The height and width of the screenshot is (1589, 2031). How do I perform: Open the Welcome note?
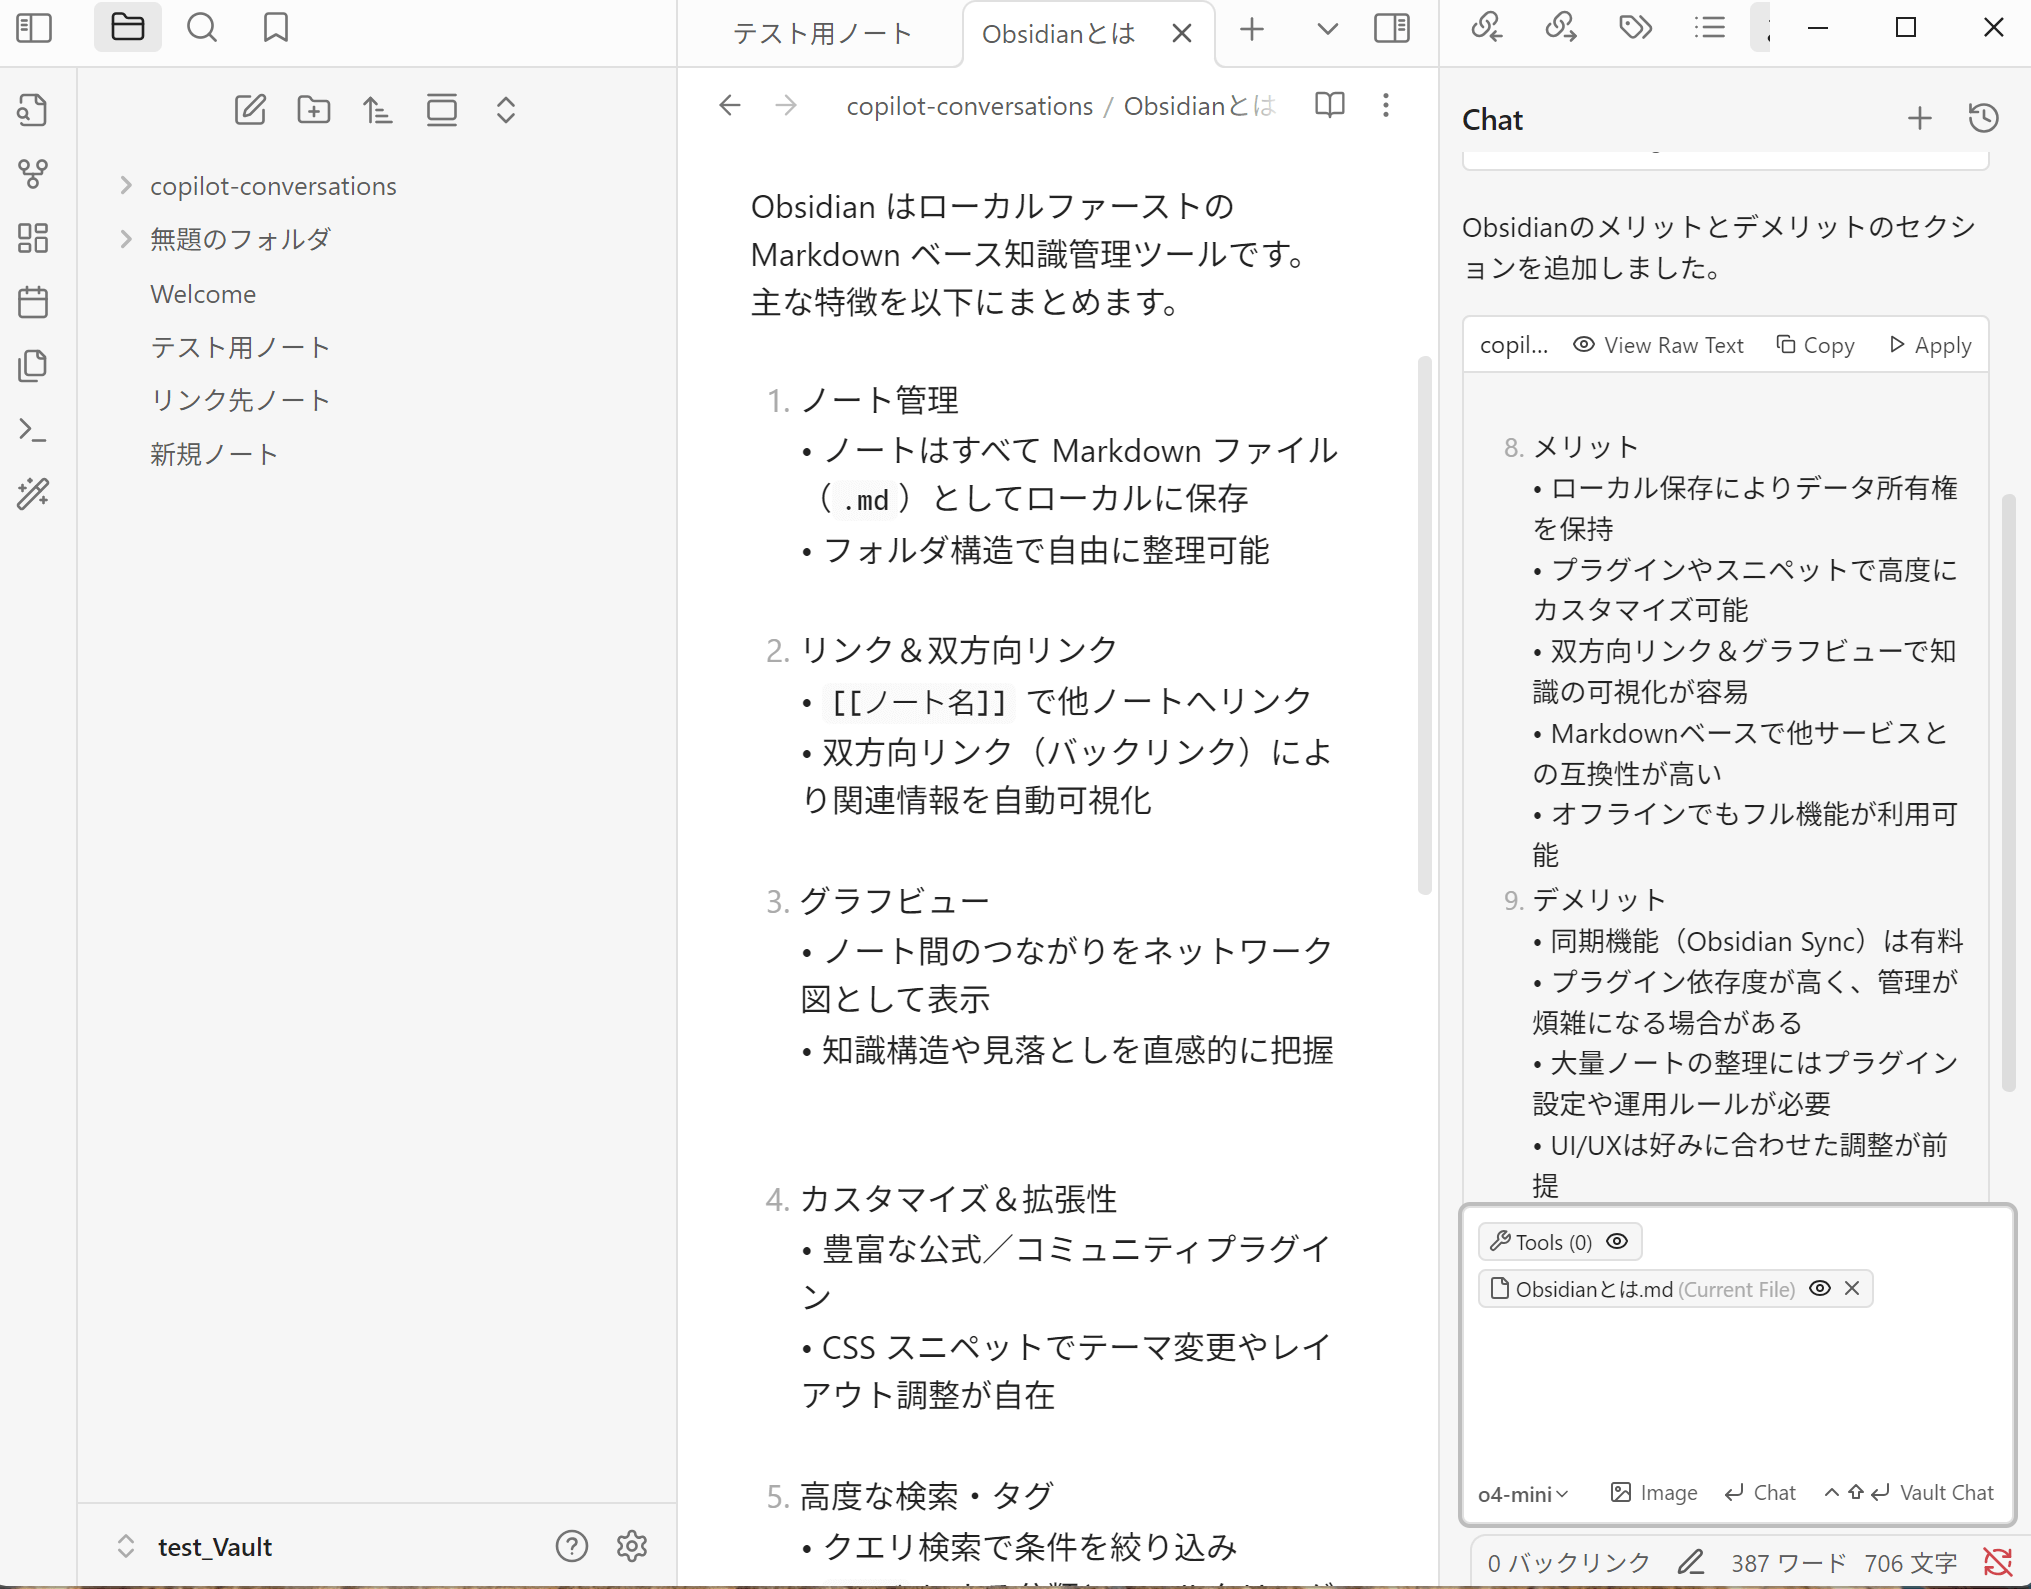[203, 294]
